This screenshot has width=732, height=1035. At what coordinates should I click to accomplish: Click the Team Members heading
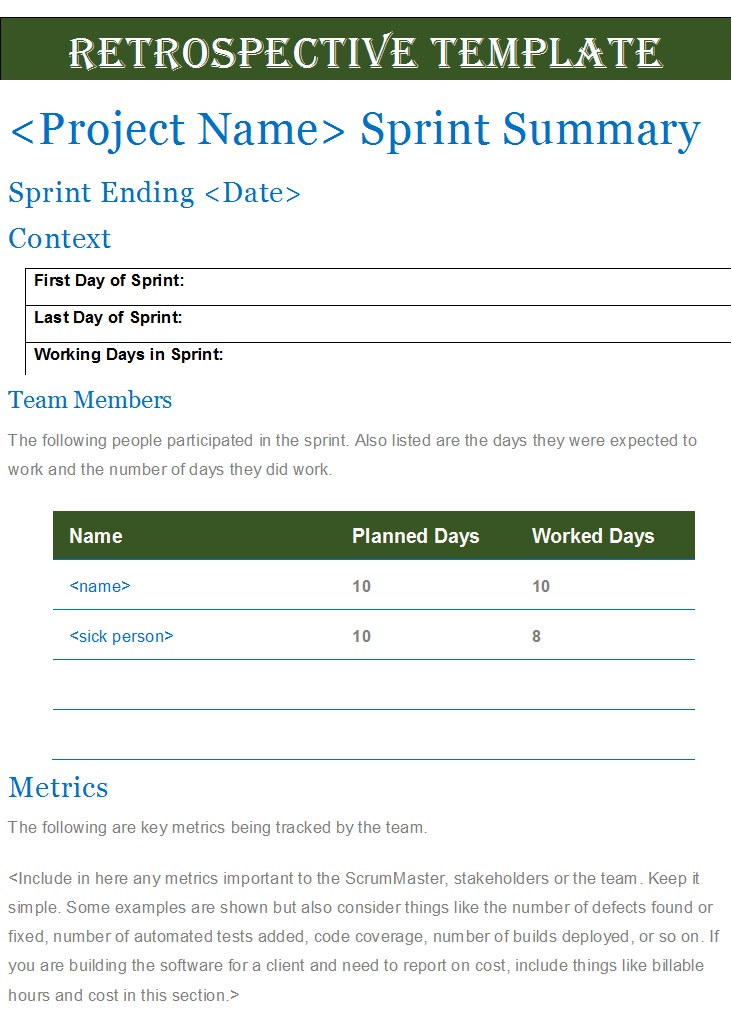point(90,400)
